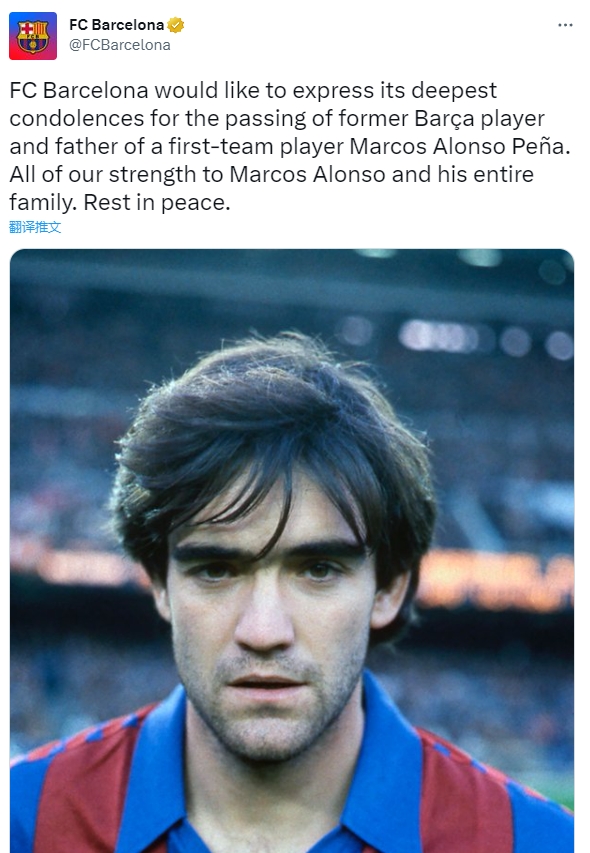
Task: Click the FC Barcelona crest avatar
Action: 33,36
